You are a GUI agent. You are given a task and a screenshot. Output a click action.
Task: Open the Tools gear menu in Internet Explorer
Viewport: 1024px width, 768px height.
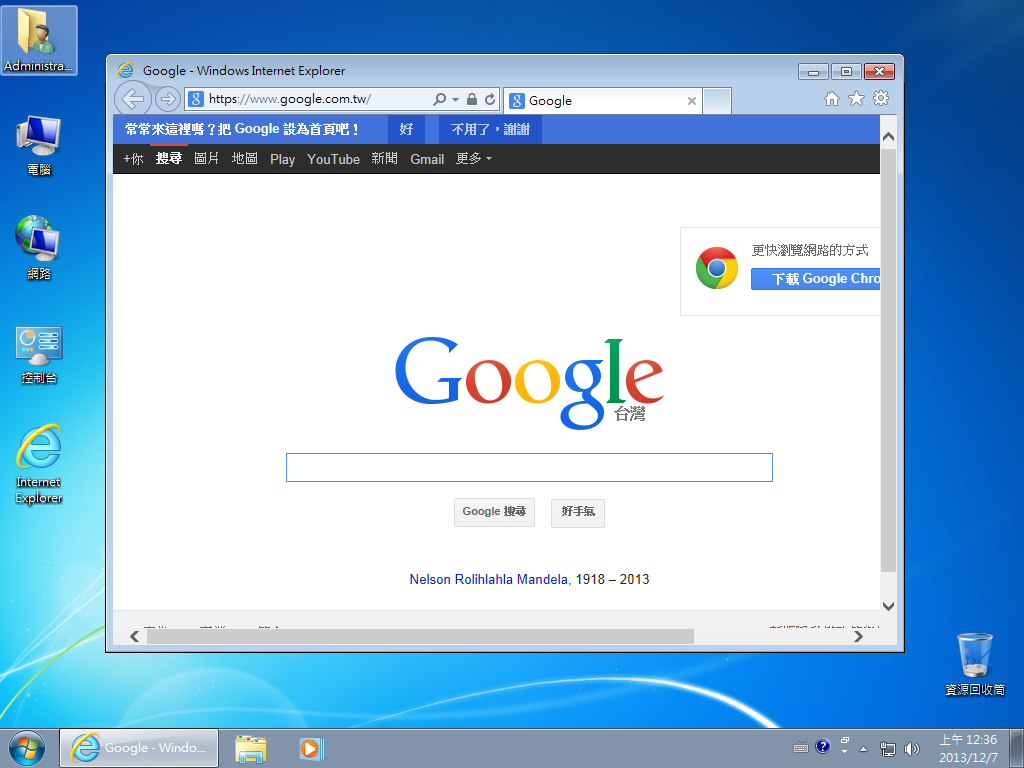pyautogui.click(x=881, y=99)
